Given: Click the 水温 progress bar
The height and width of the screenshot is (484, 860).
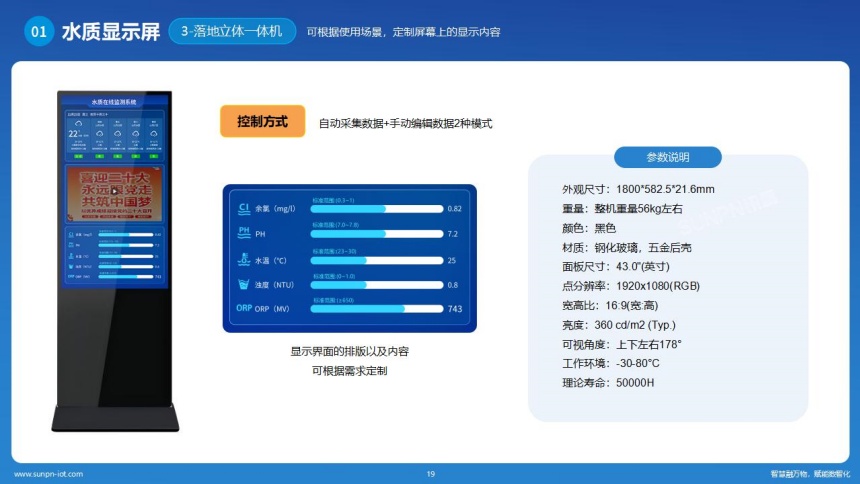Looking at the screenshot, I should [x=377, y=261].
